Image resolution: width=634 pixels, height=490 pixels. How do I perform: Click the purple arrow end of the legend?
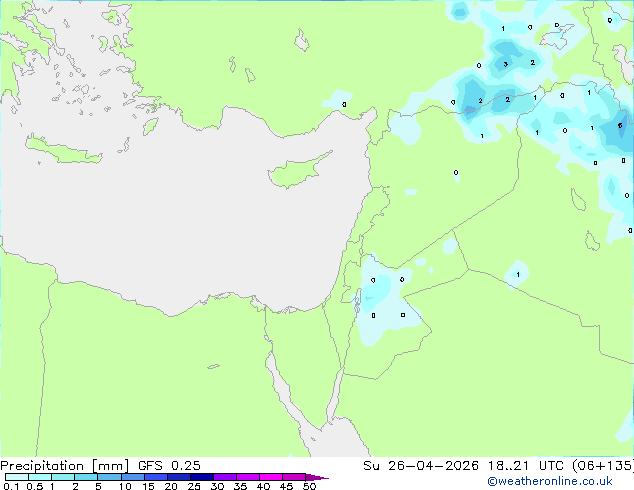317,477
